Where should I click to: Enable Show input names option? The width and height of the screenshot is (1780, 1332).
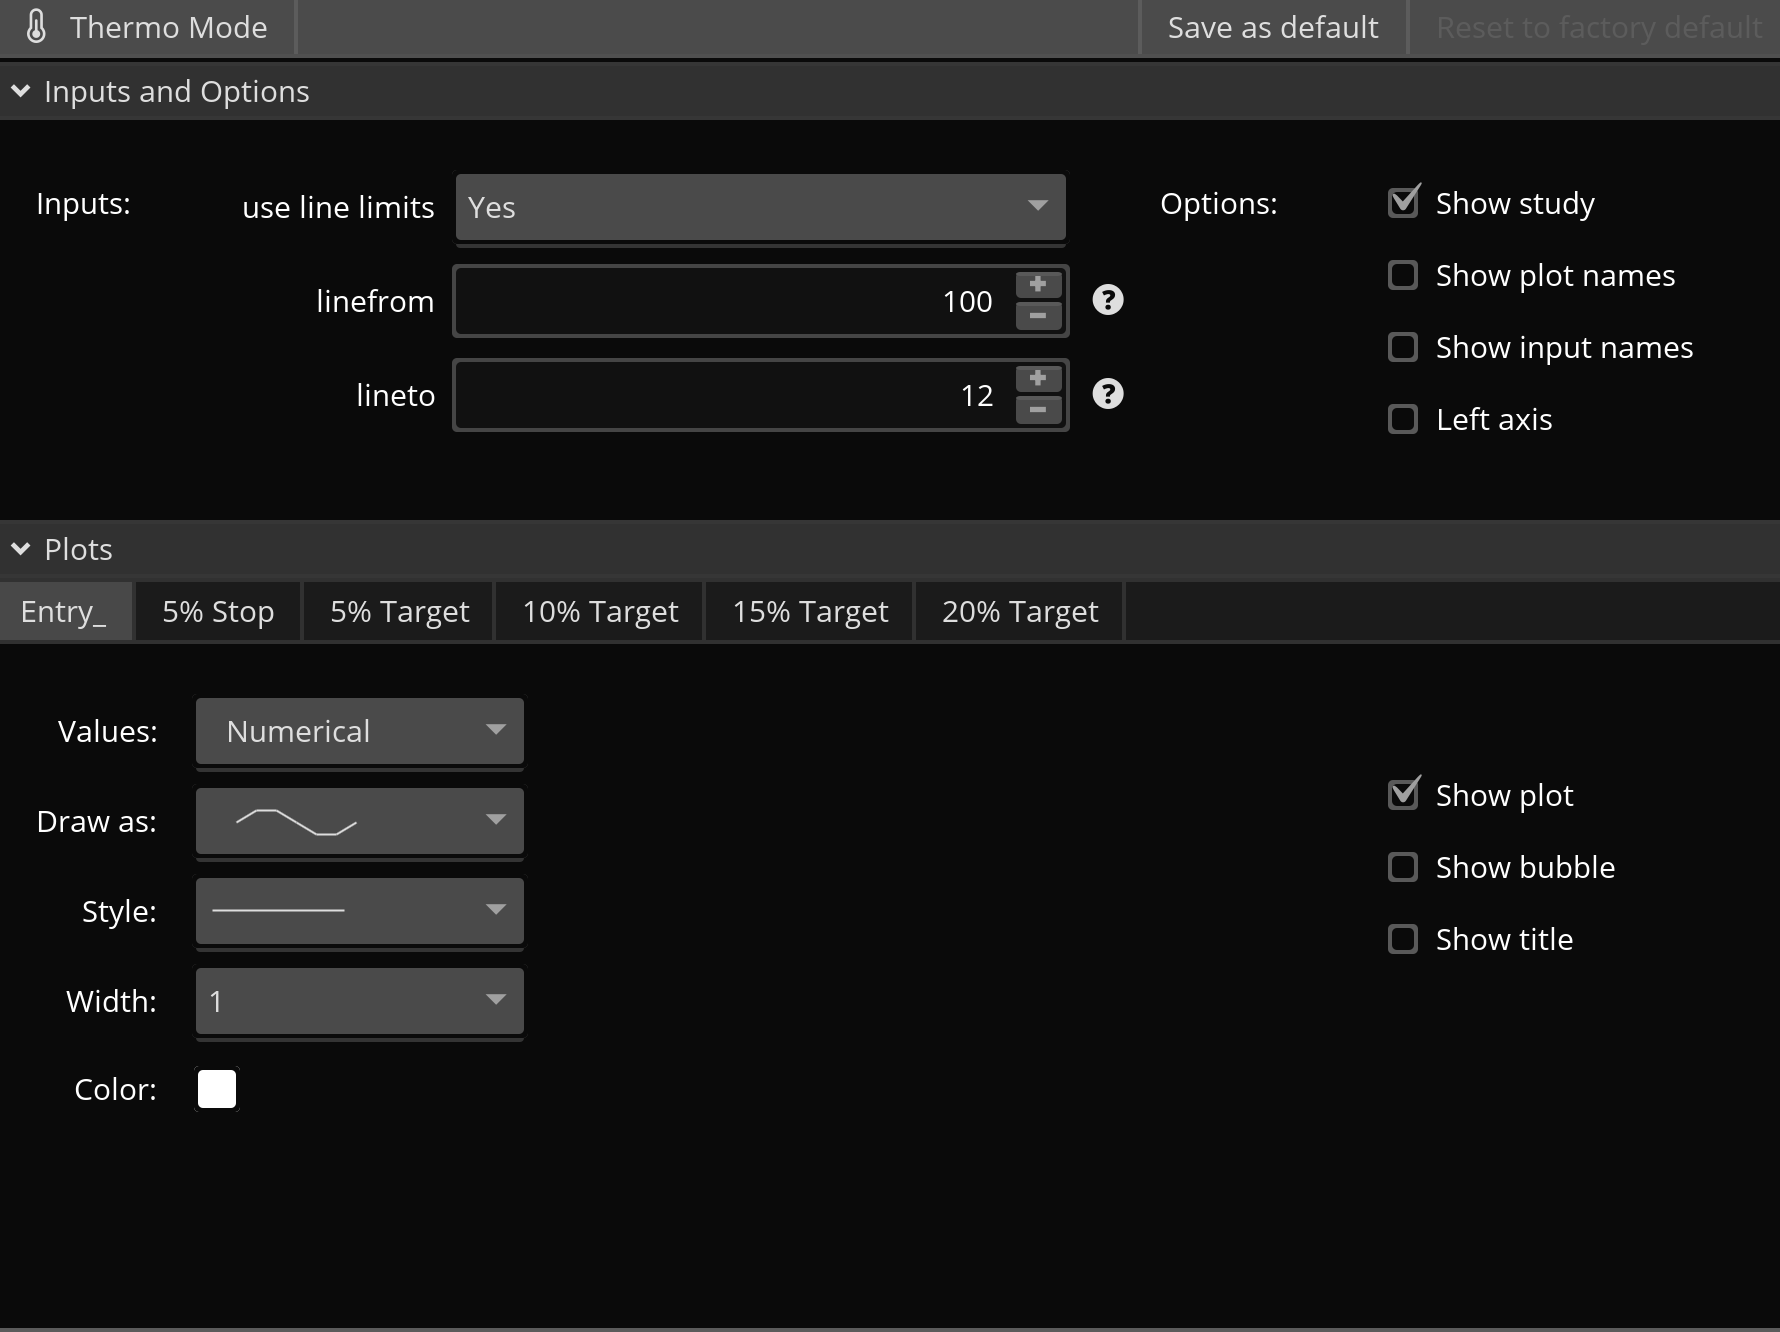[1403, 347]
